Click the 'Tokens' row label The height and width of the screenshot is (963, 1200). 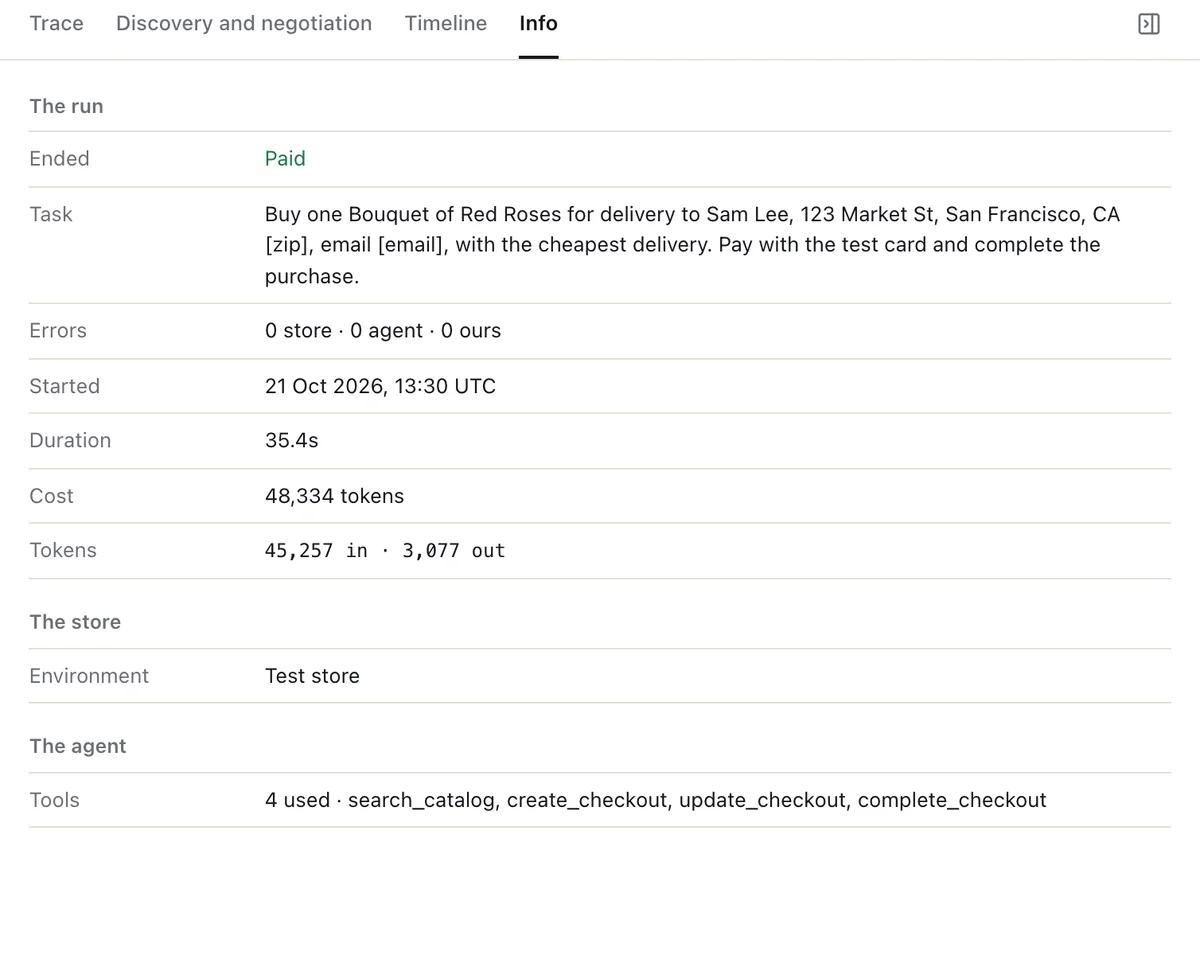click(63, 550)
